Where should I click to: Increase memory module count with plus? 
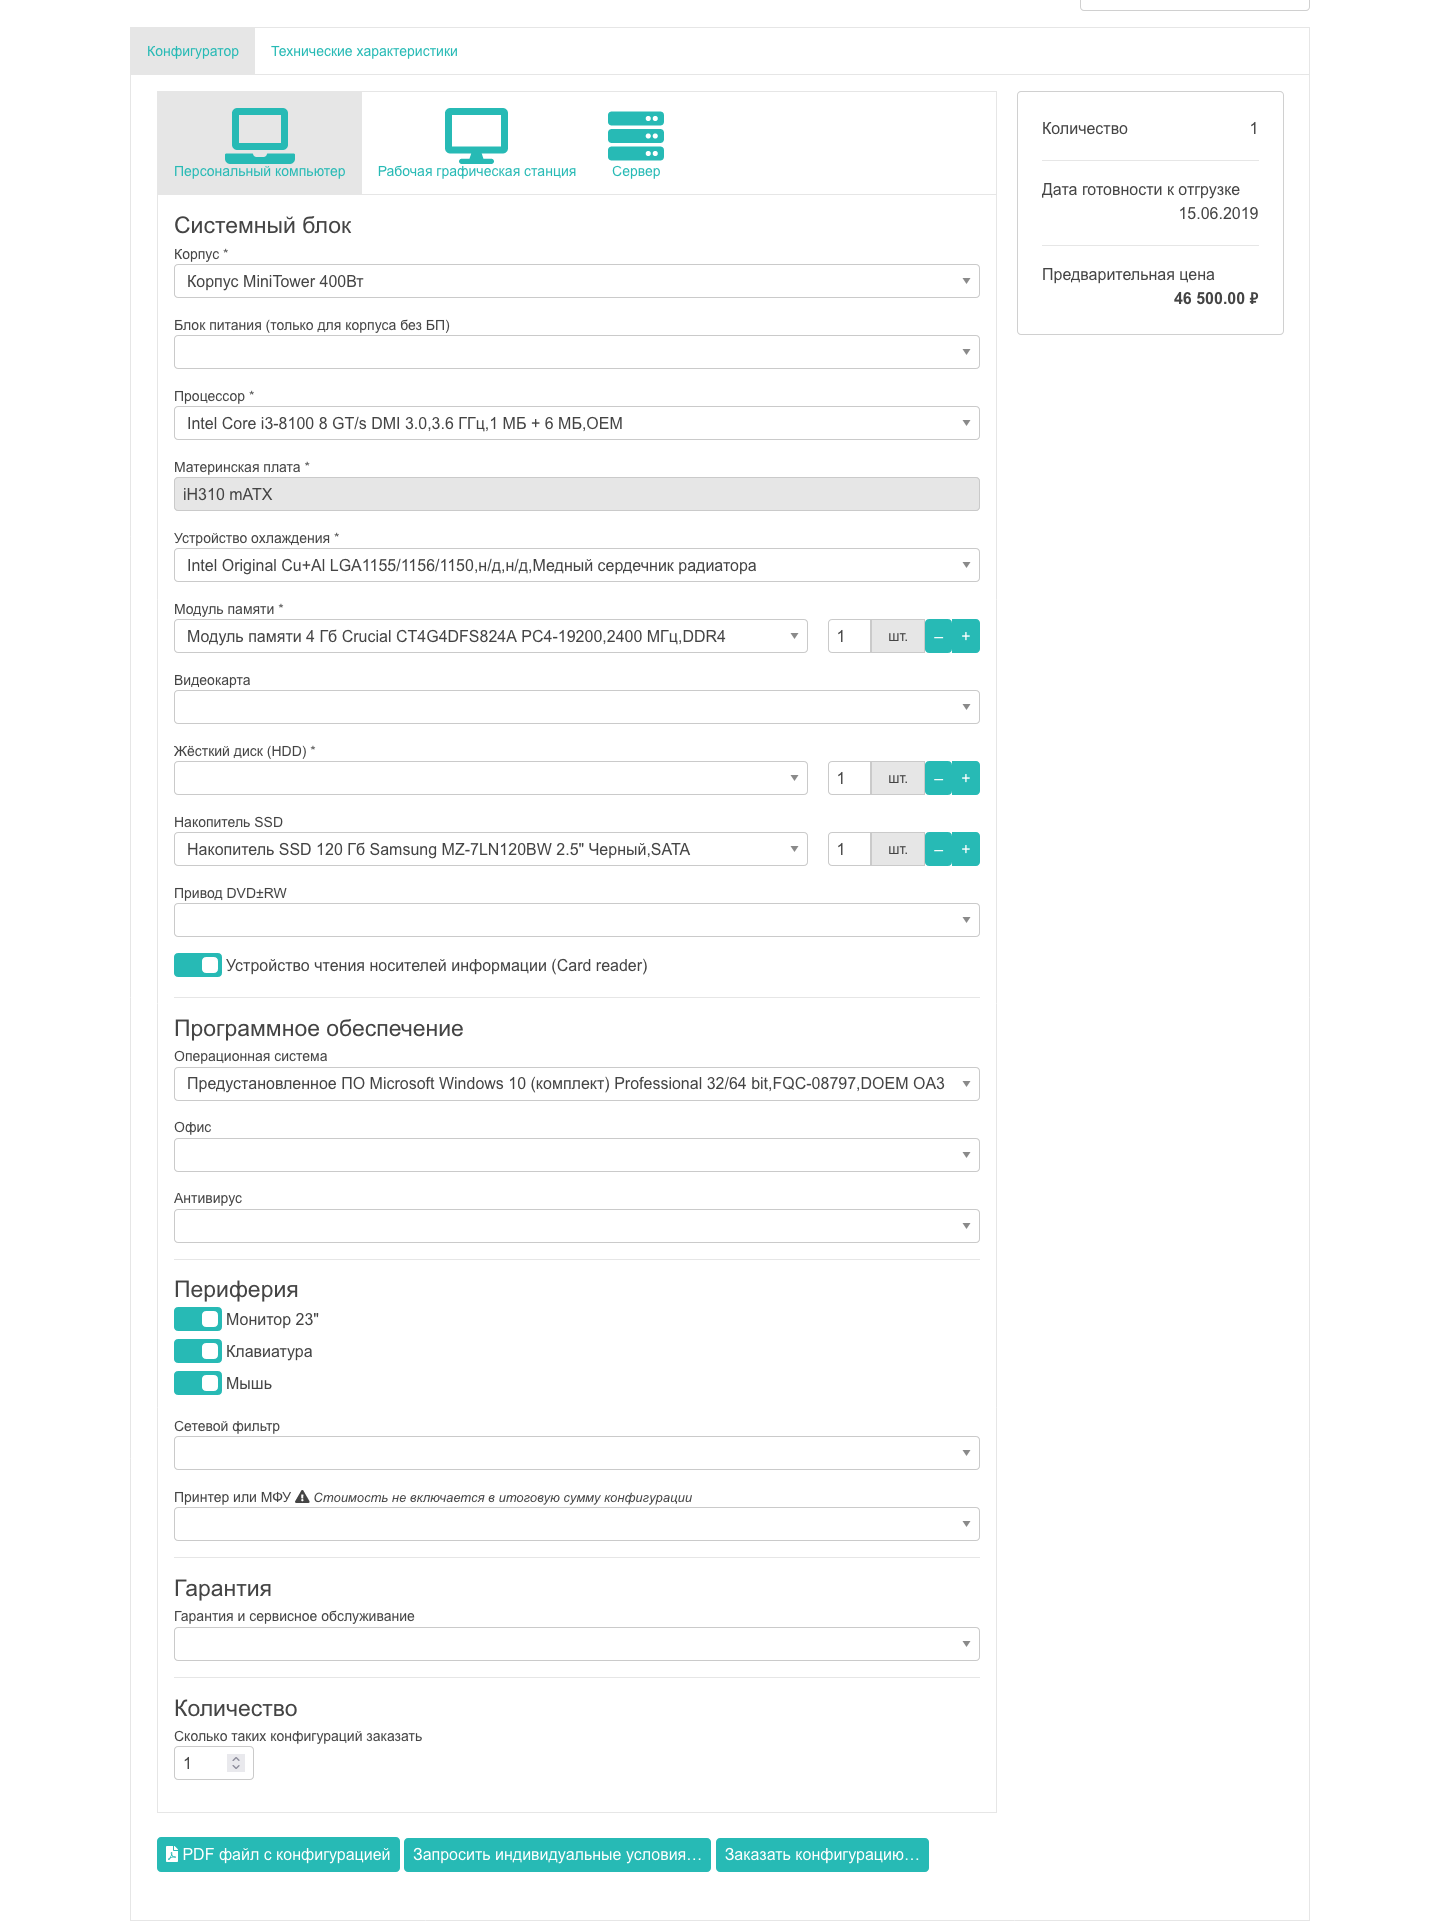(x=966, y=636)
